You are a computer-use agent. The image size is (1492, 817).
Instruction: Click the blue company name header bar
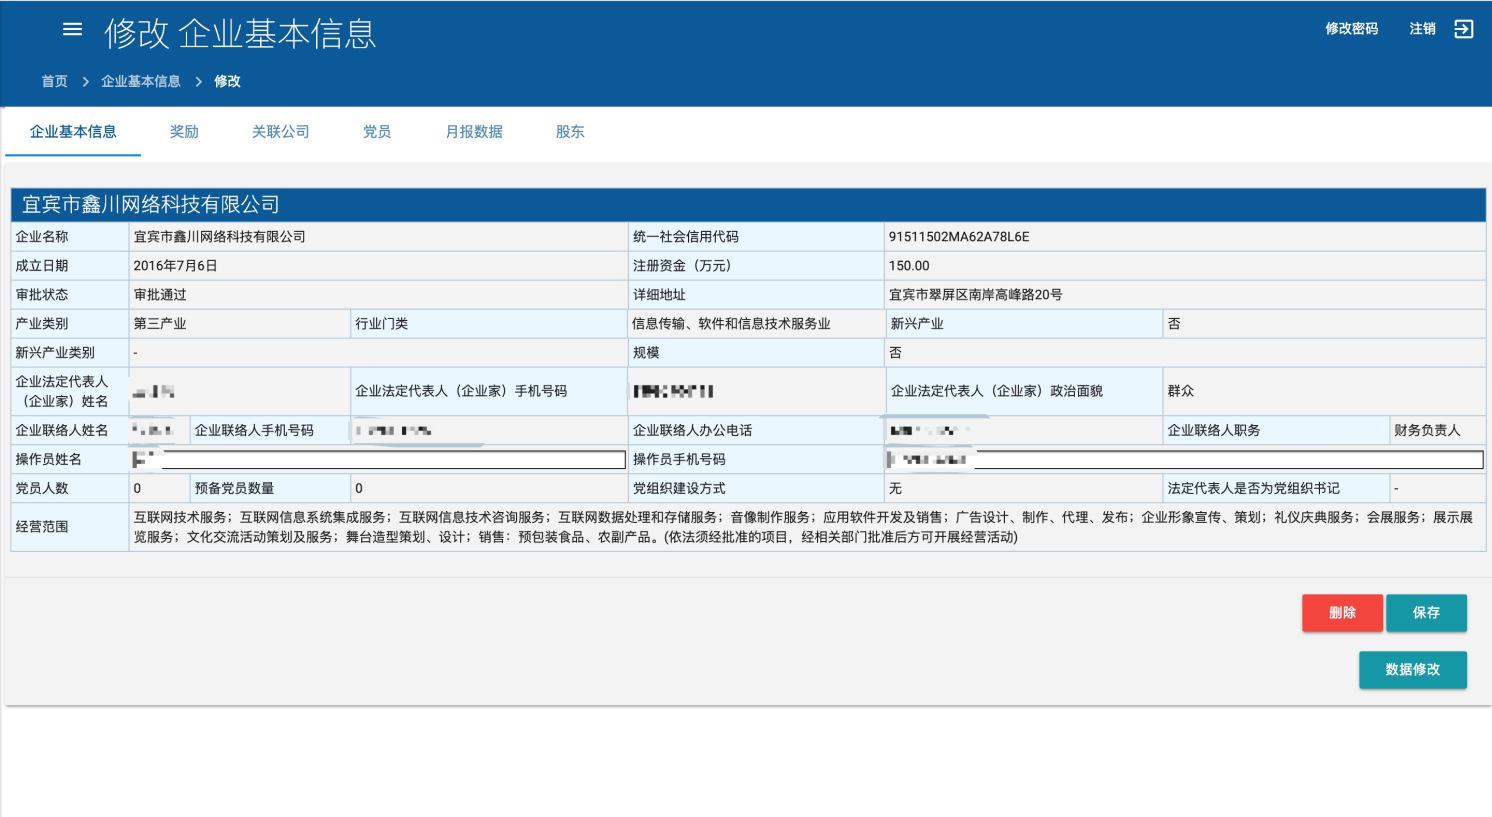(x=748, y=204)
